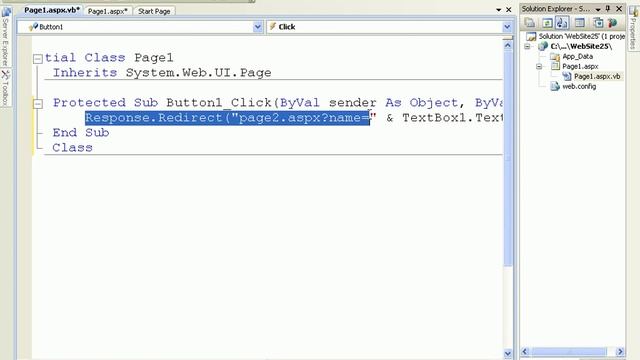Click the ASP.NET Configuration icon

(x=612, y=23)
